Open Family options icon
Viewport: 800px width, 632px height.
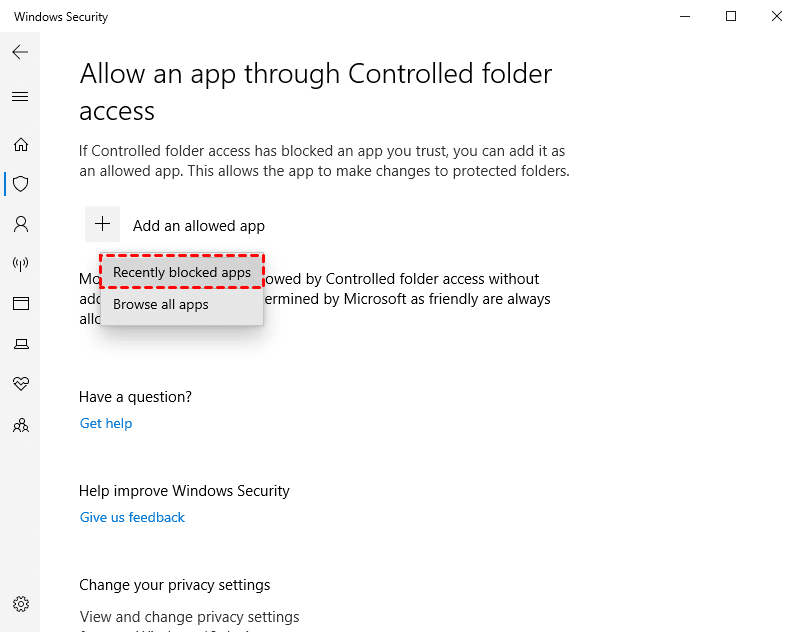pyautogui.click(x=20, y=425)
